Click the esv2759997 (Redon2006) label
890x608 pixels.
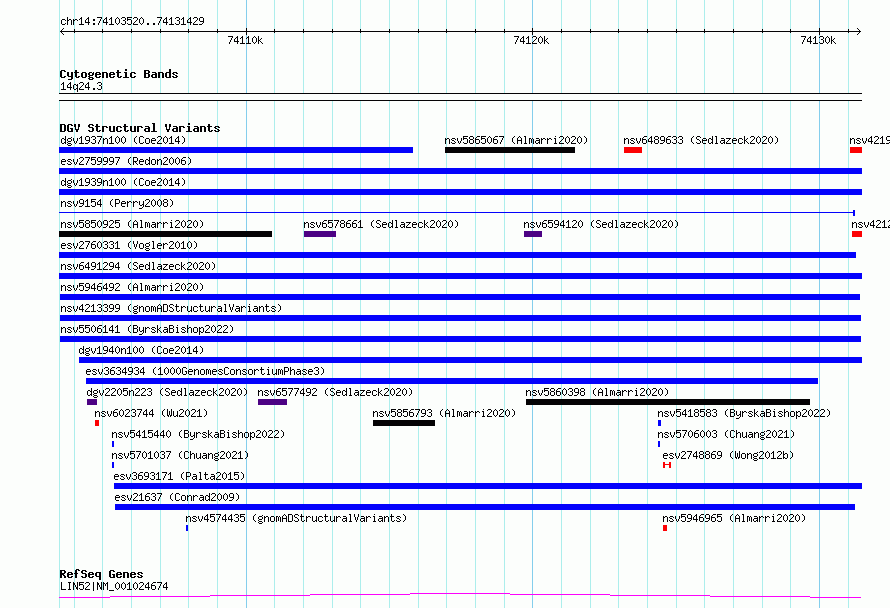(x=126, y=161)
